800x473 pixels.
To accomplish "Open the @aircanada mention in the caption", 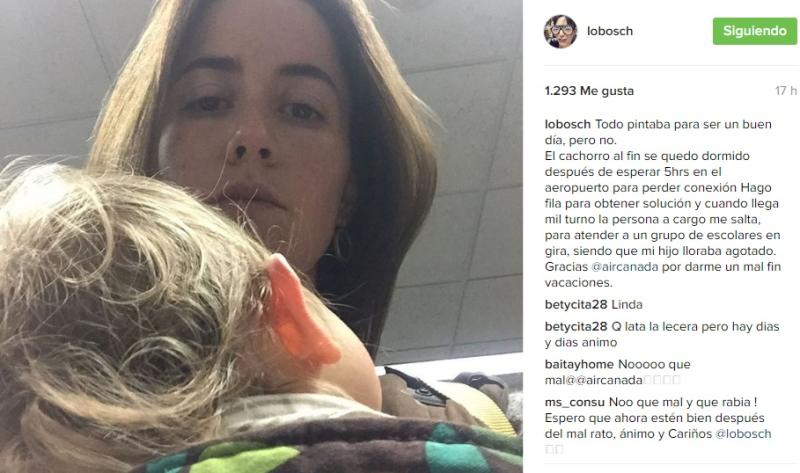I will pyautogui.click(x=624, y=266).
